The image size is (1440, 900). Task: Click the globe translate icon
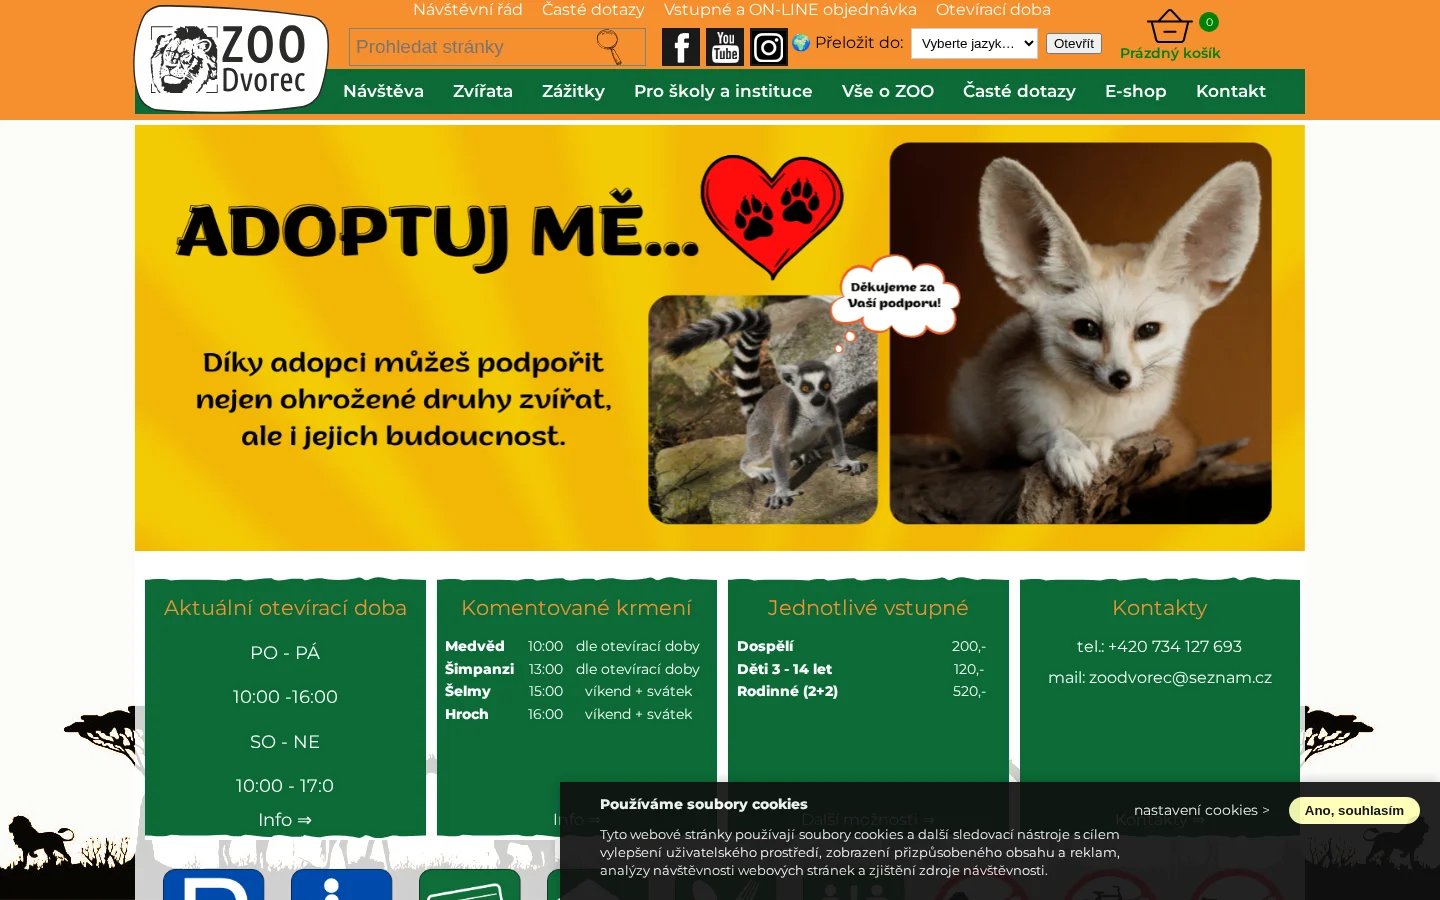coord(801,42)
